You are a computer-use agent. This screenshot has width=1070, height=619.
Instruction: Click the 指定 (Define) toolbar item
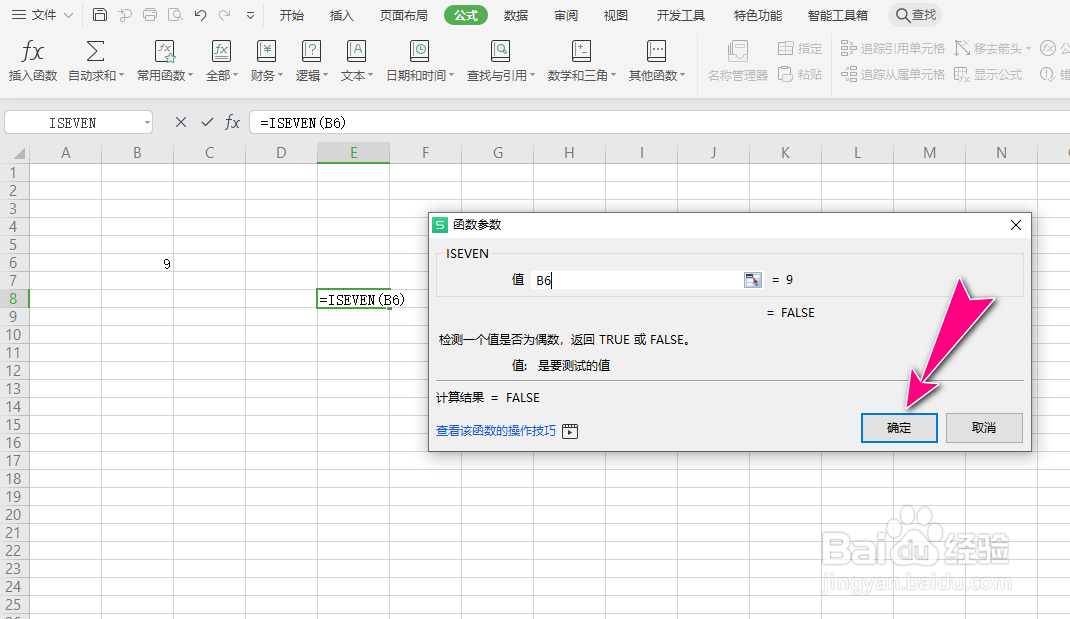(800, 48)
